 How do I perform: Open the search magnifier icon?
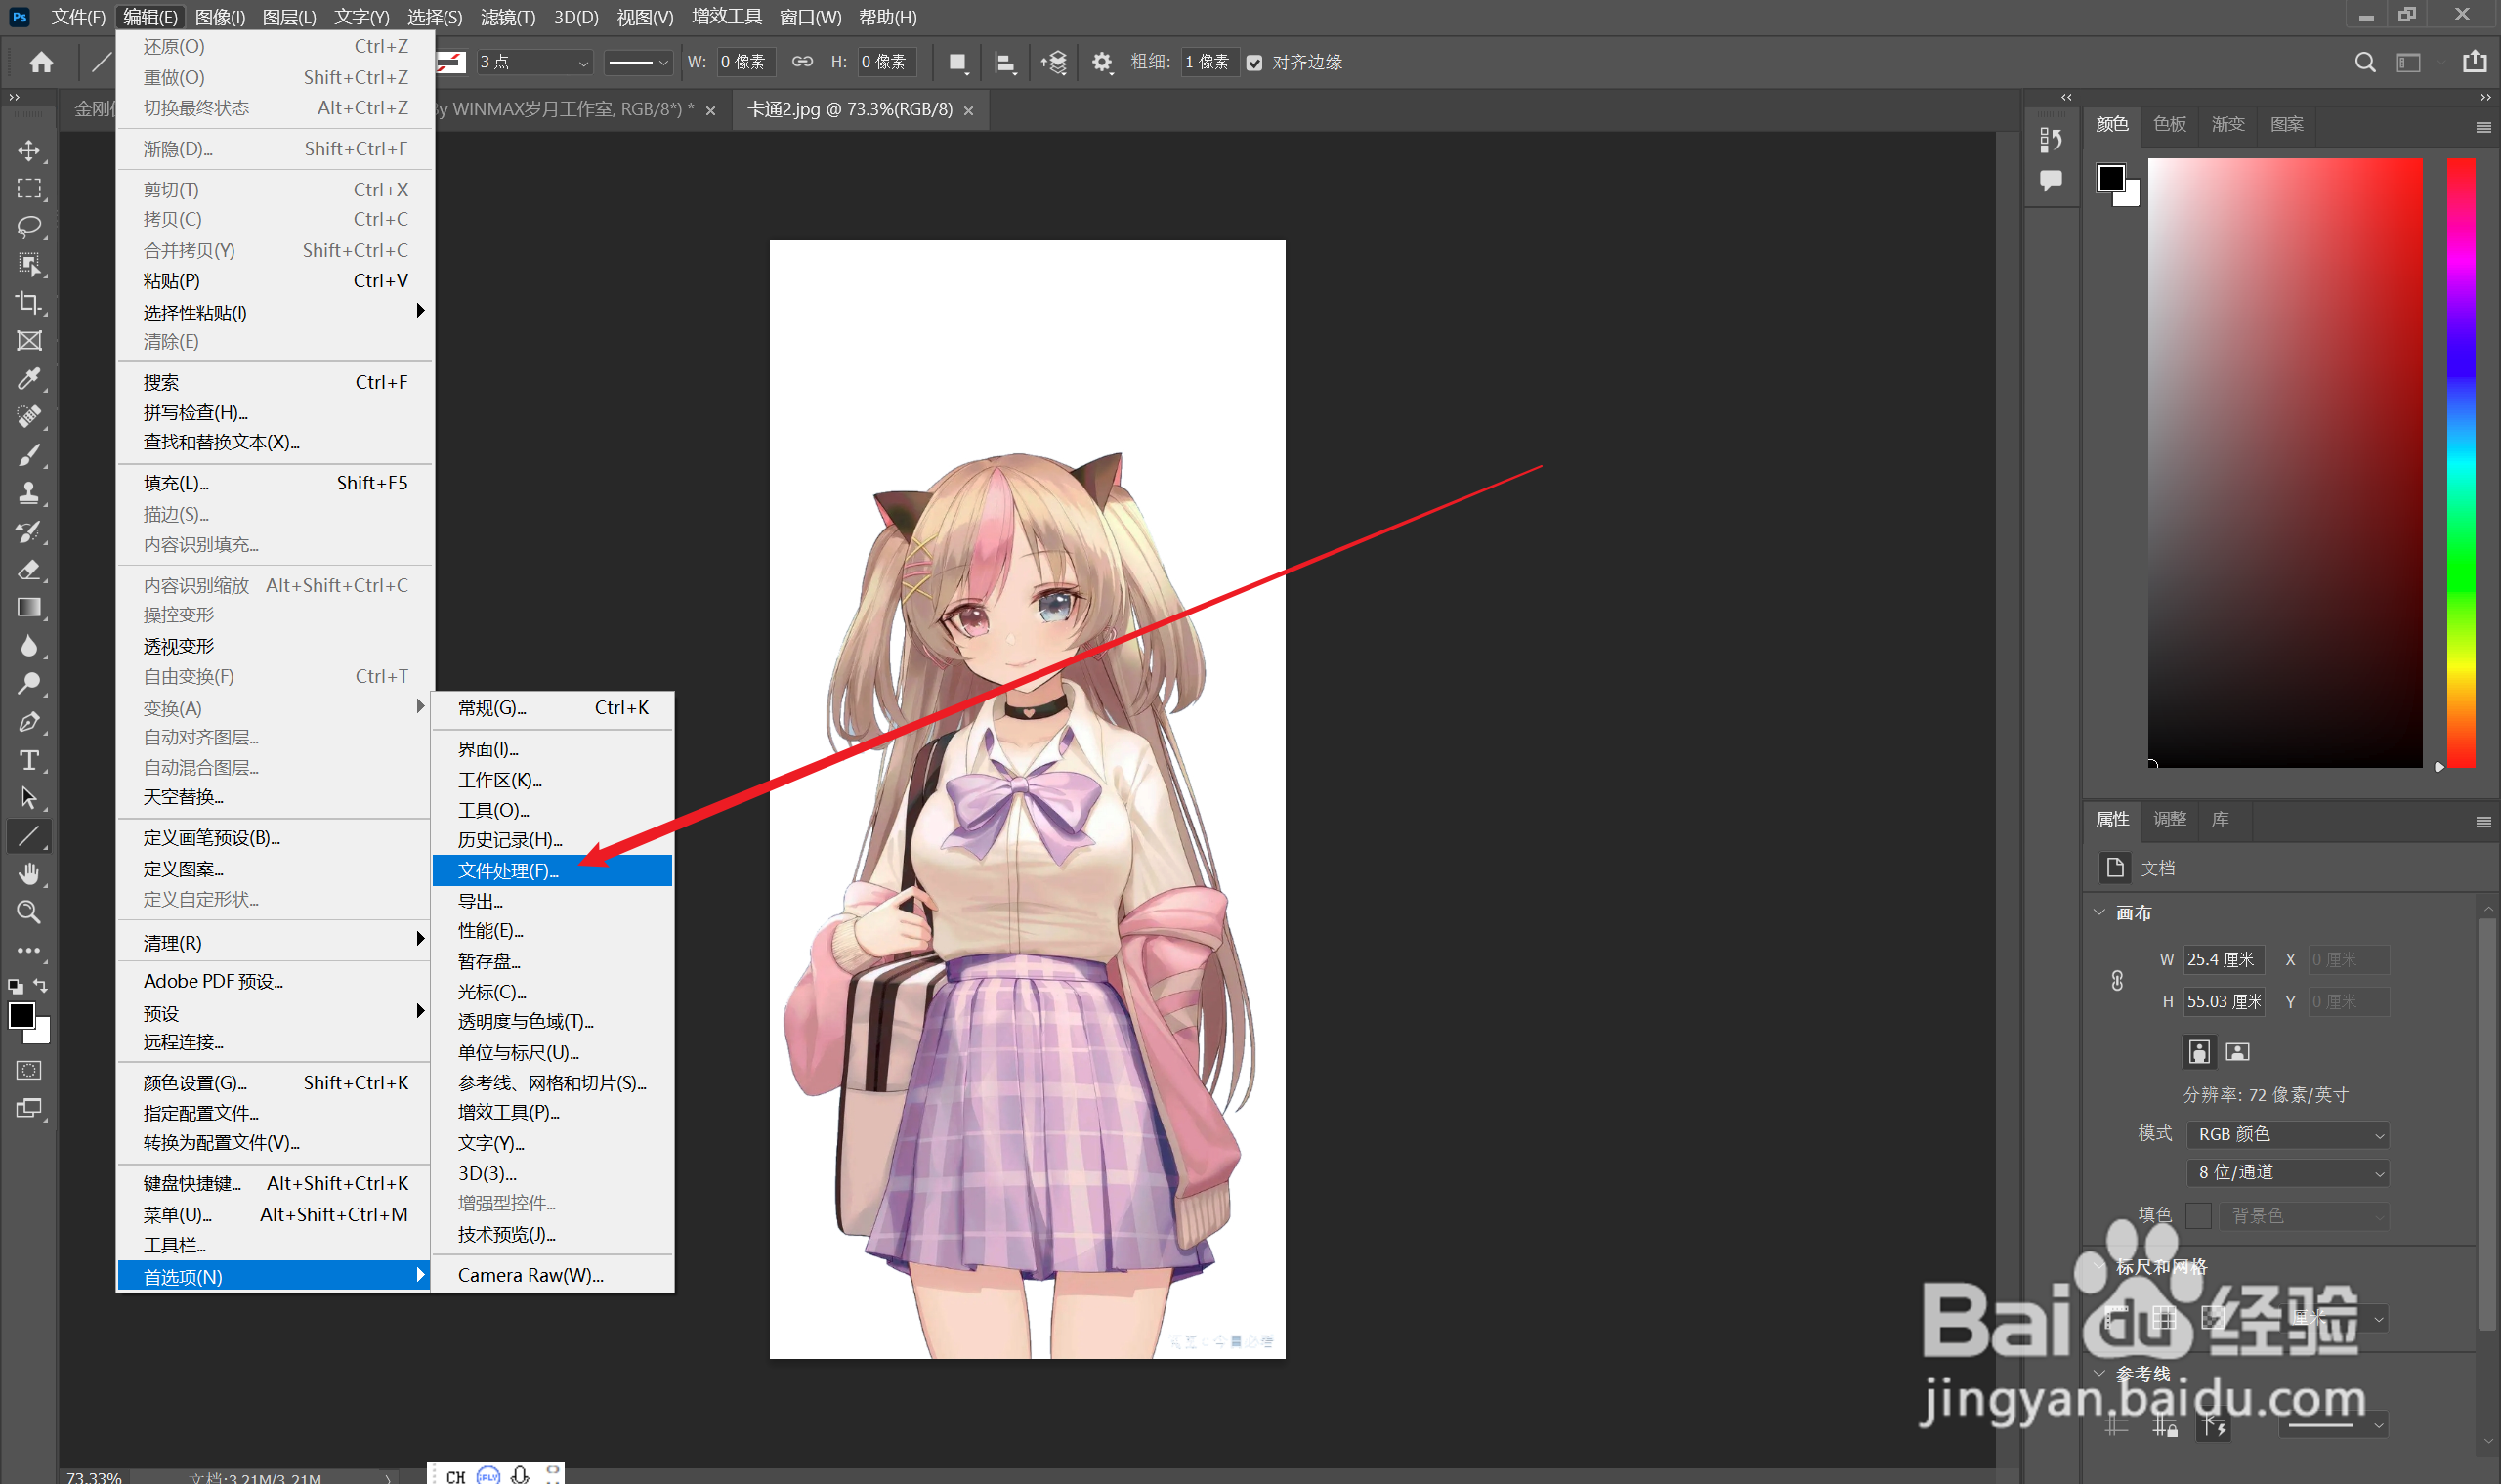(2365, 62)
